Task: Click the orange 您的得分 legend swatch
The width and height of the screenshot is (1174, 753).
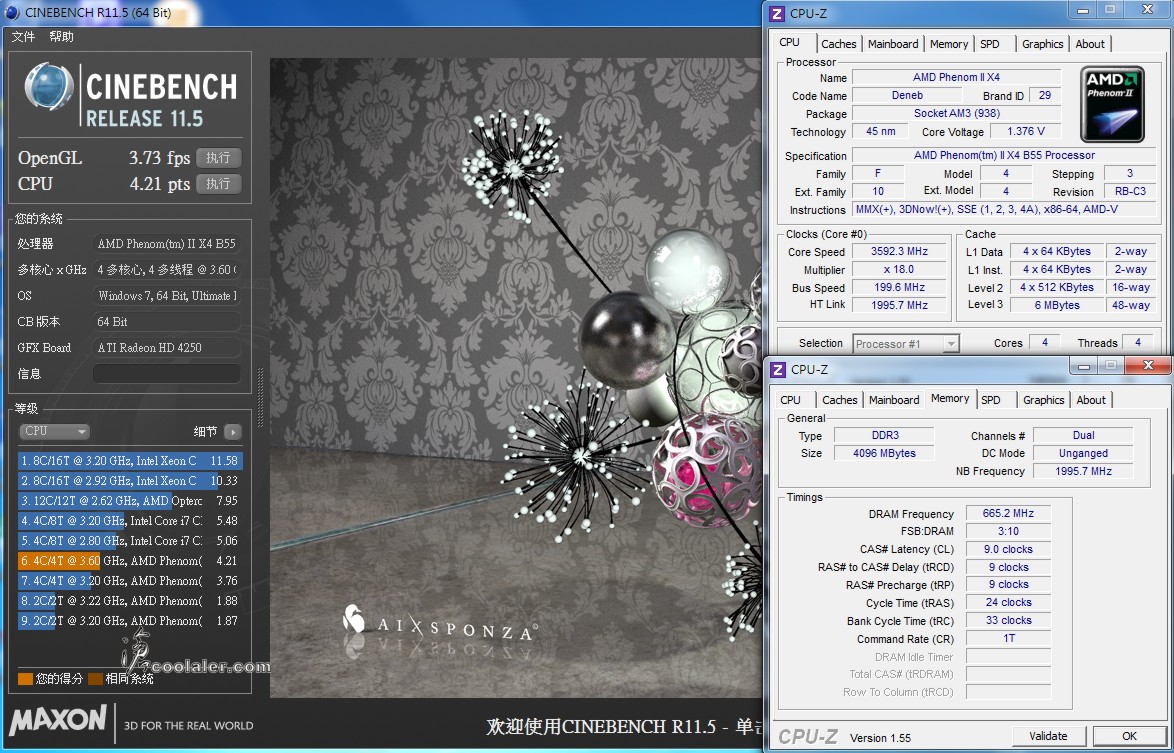Action: click(x=25, y=679)
